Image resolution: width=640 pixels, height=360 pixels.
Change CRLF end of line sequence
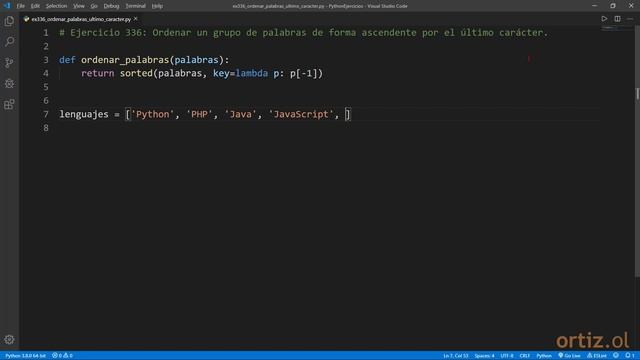[524, 356]
